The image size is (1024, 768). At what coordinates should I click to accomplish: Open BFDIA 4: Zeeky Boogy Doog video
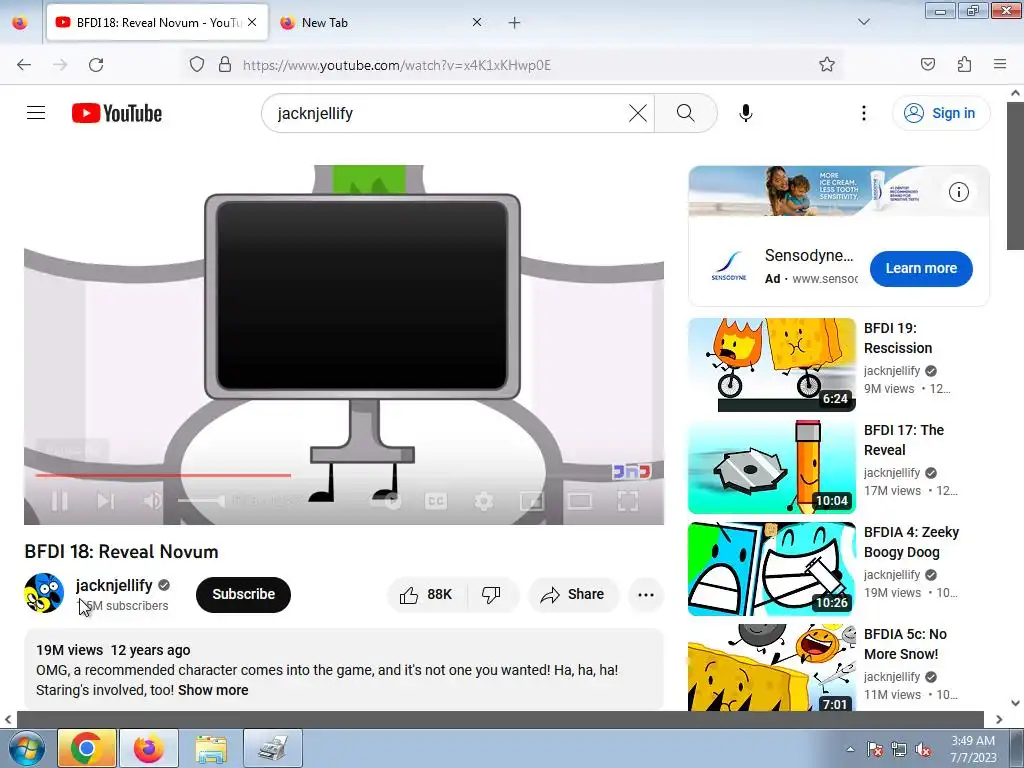(x=771, y=569)
